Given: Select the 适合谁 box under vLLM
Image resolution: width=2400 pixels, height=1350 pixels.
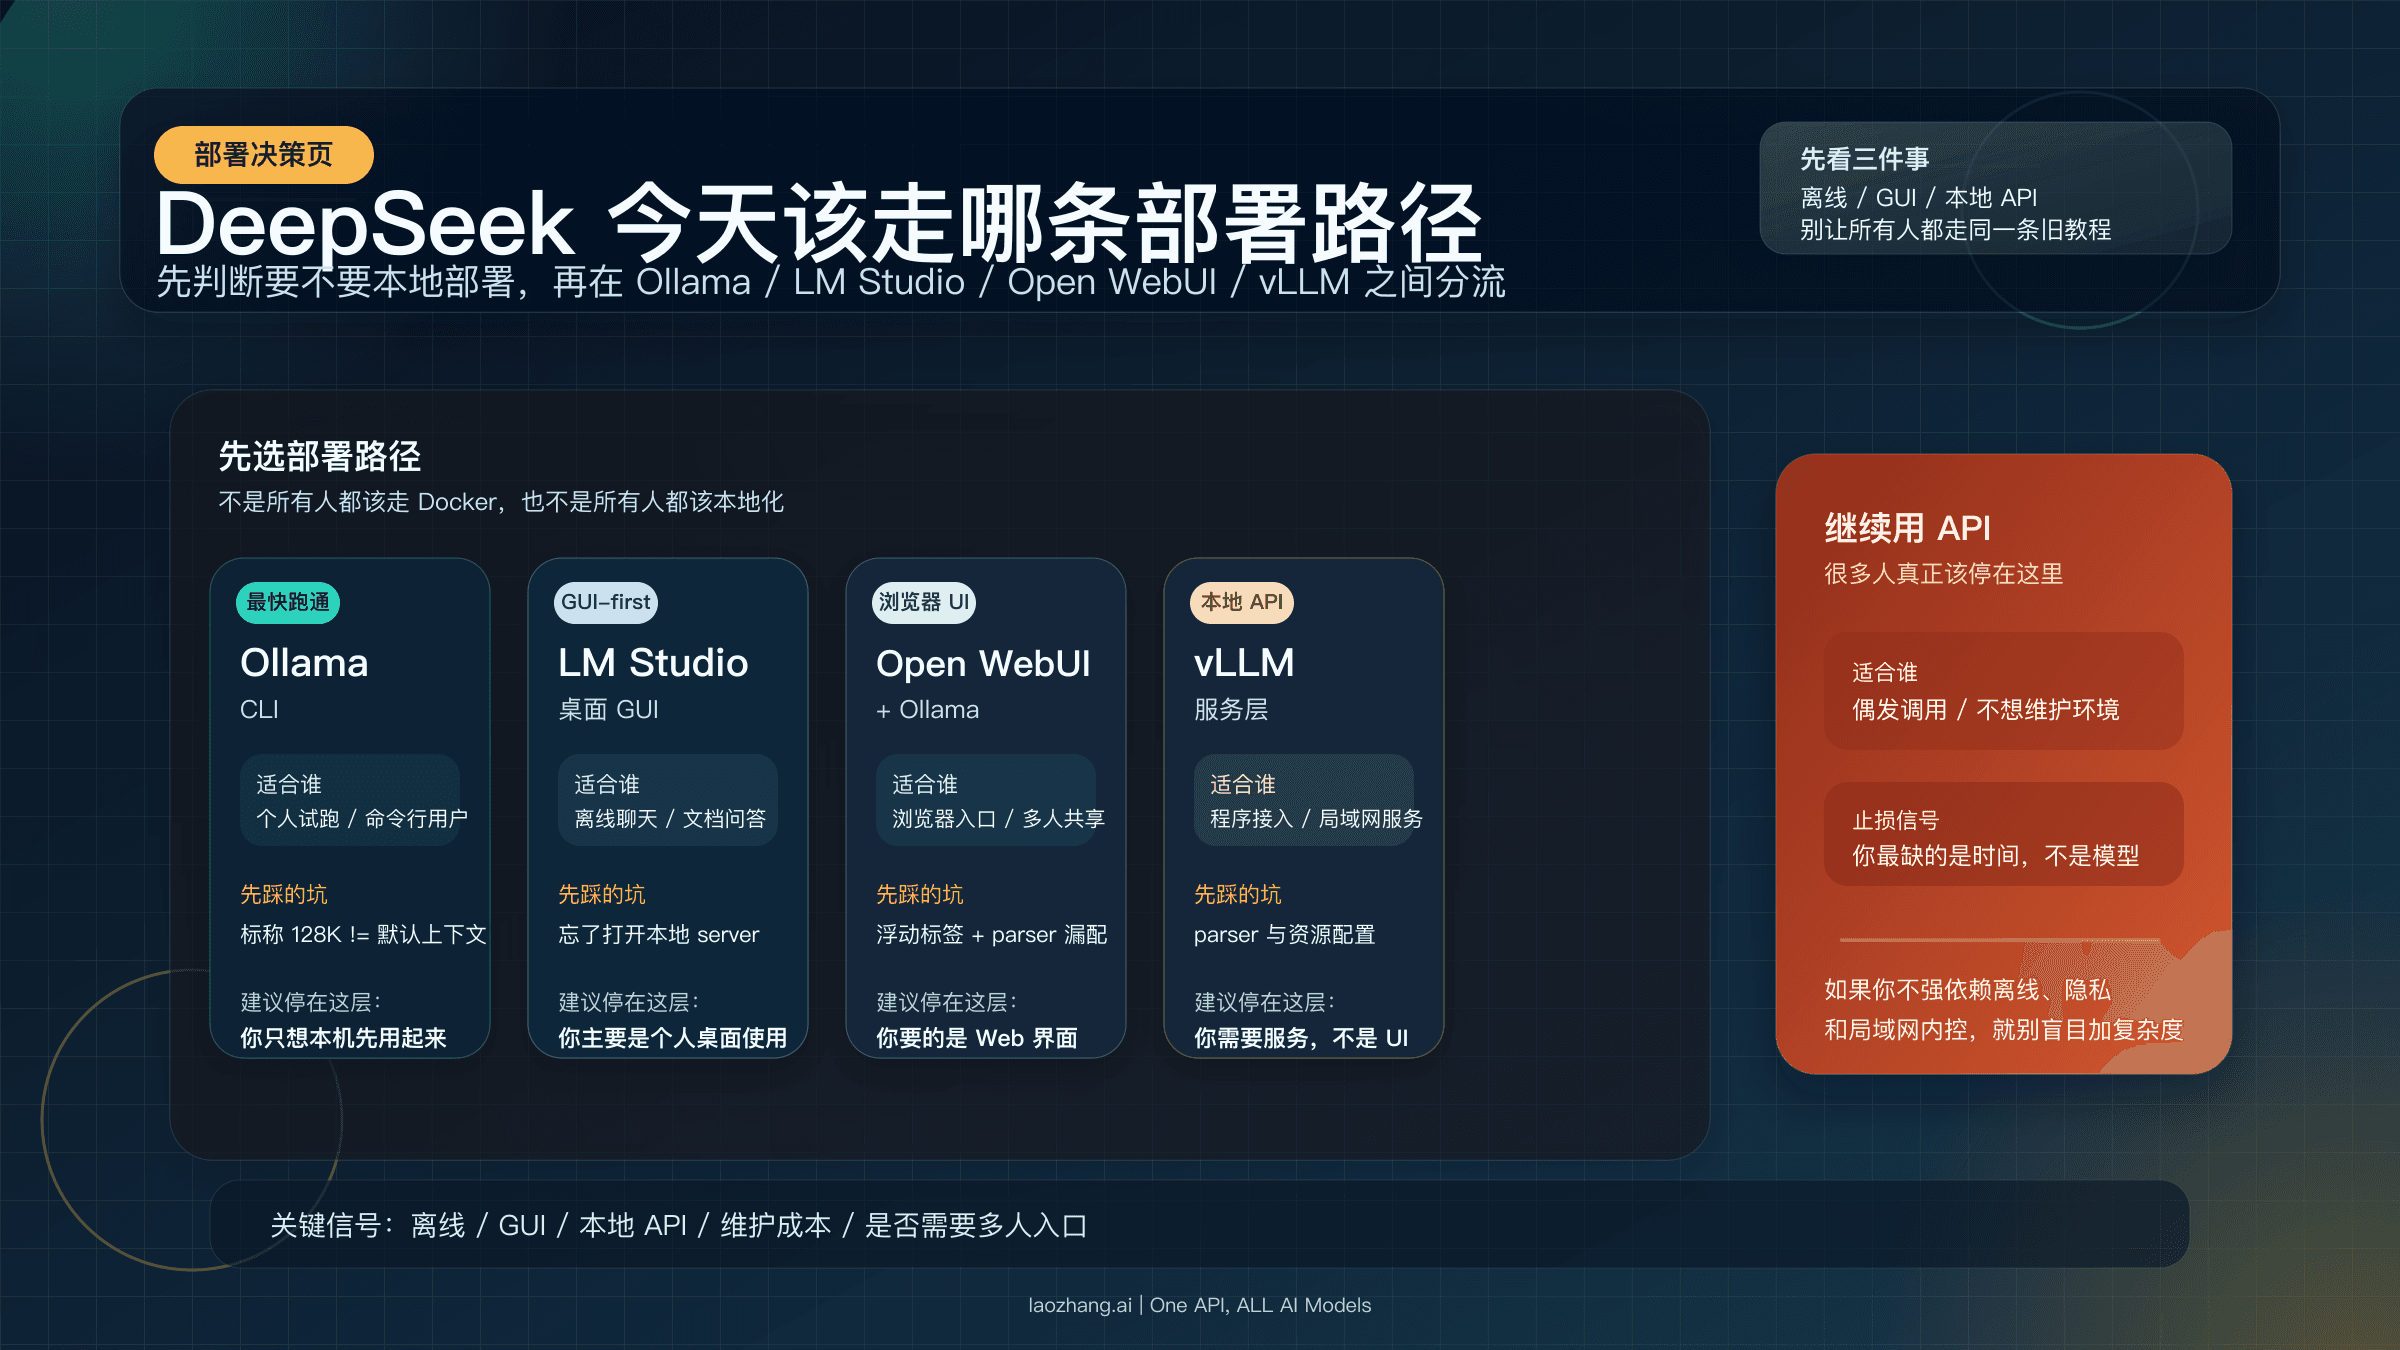Looking at the screenshot, I should pyautogui.click(x=1305, y=800).
